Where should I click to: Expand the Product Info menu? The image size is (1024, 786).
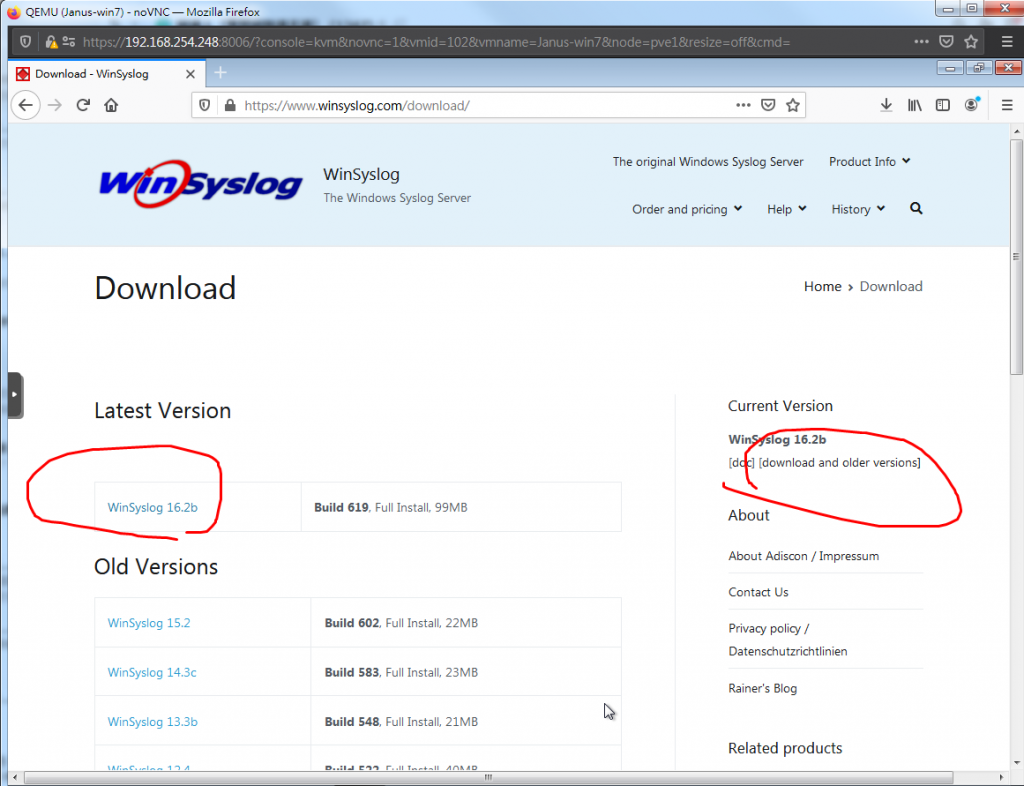click(869, 161)
